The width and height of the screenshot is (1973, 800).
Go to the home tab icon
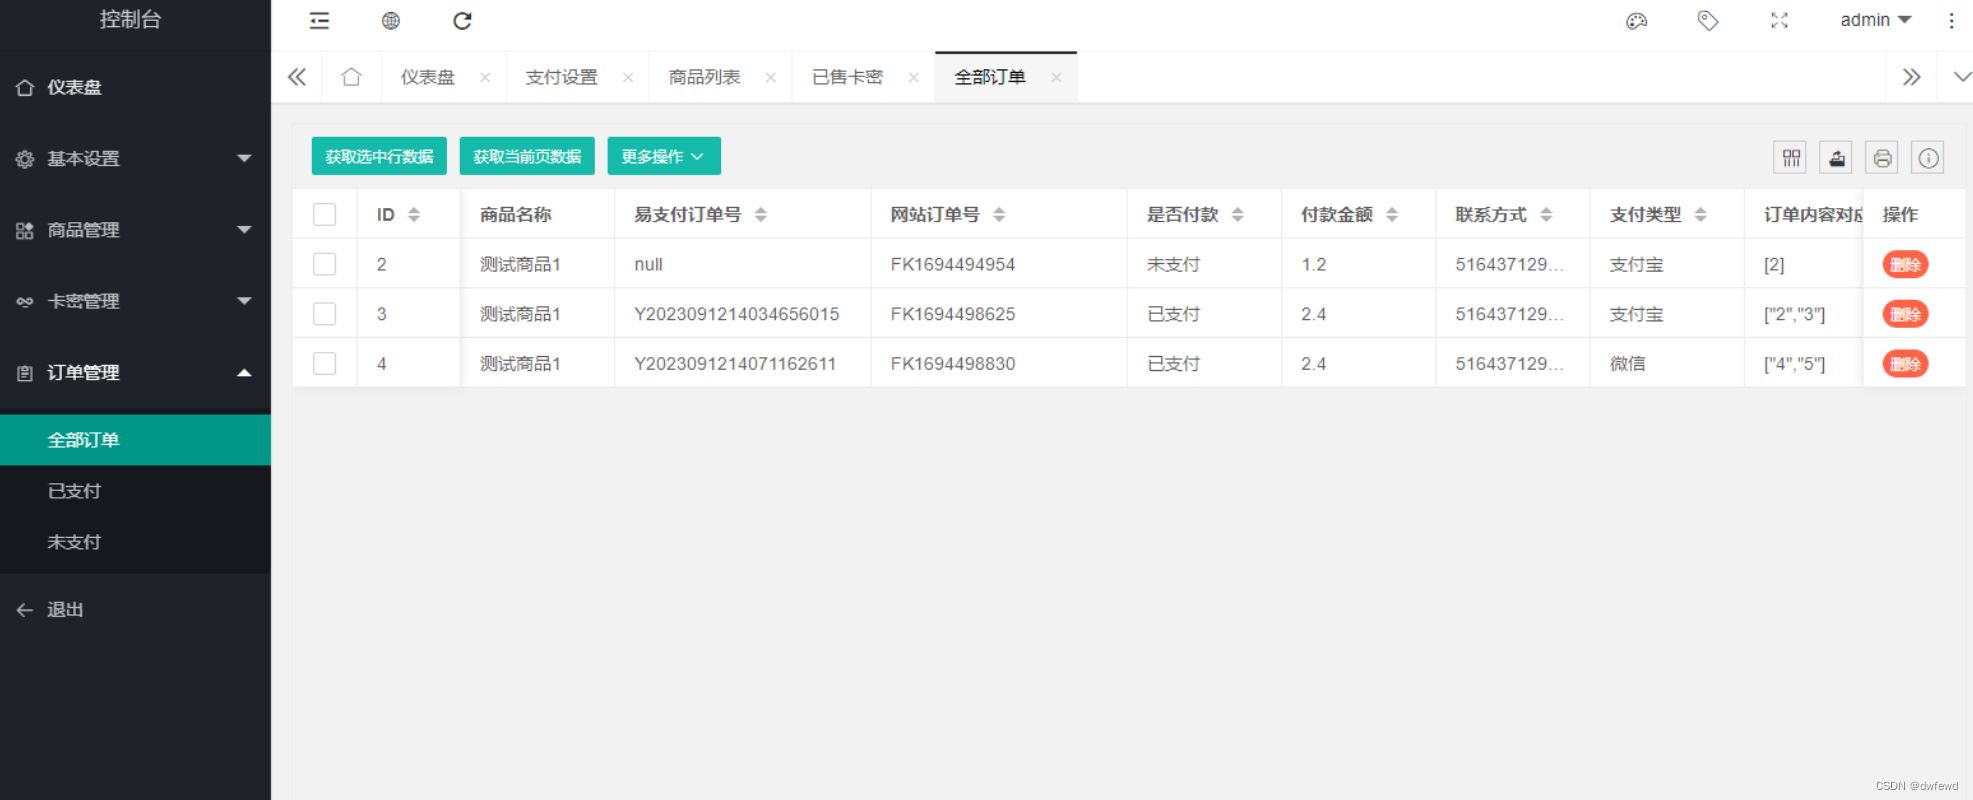[x=351, y=77]
